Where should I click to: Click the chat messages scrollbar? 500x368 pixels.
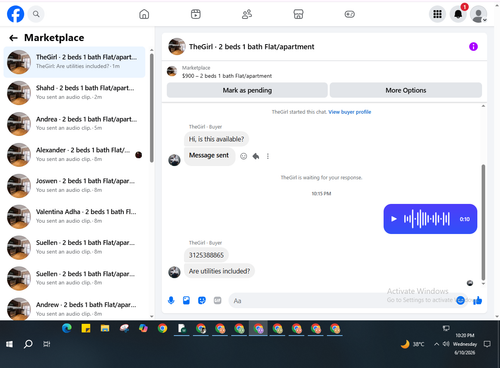[483, 222]
